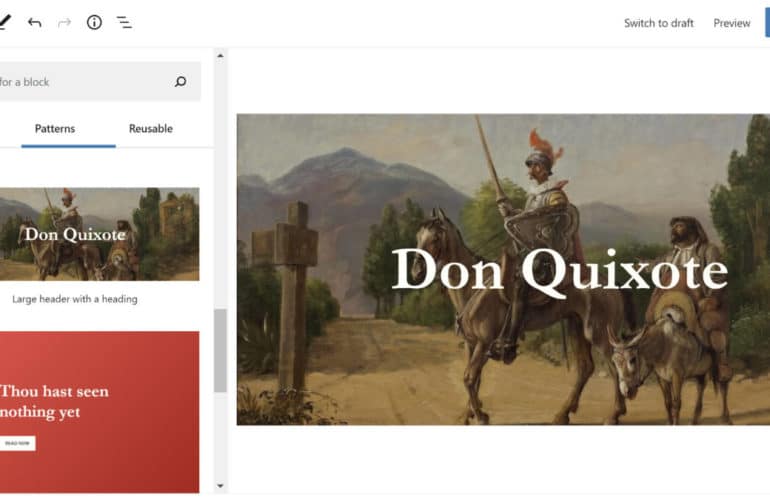This screenshot has height=500, width=770.
Task: Click the 'Large header with a heading' label
Action: 75,299
